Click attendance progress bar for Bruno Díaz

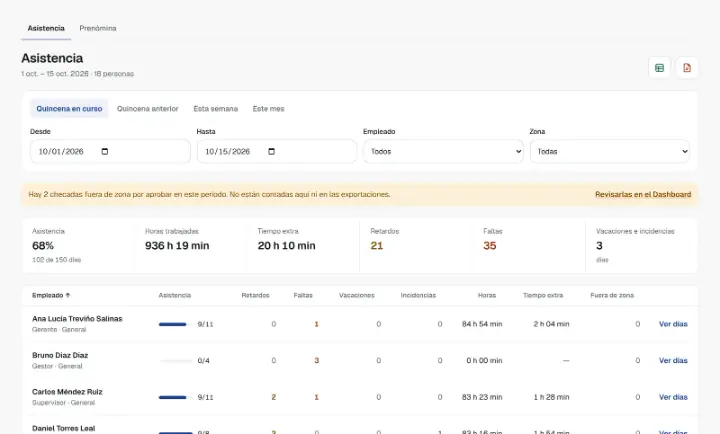coord(175,361)
